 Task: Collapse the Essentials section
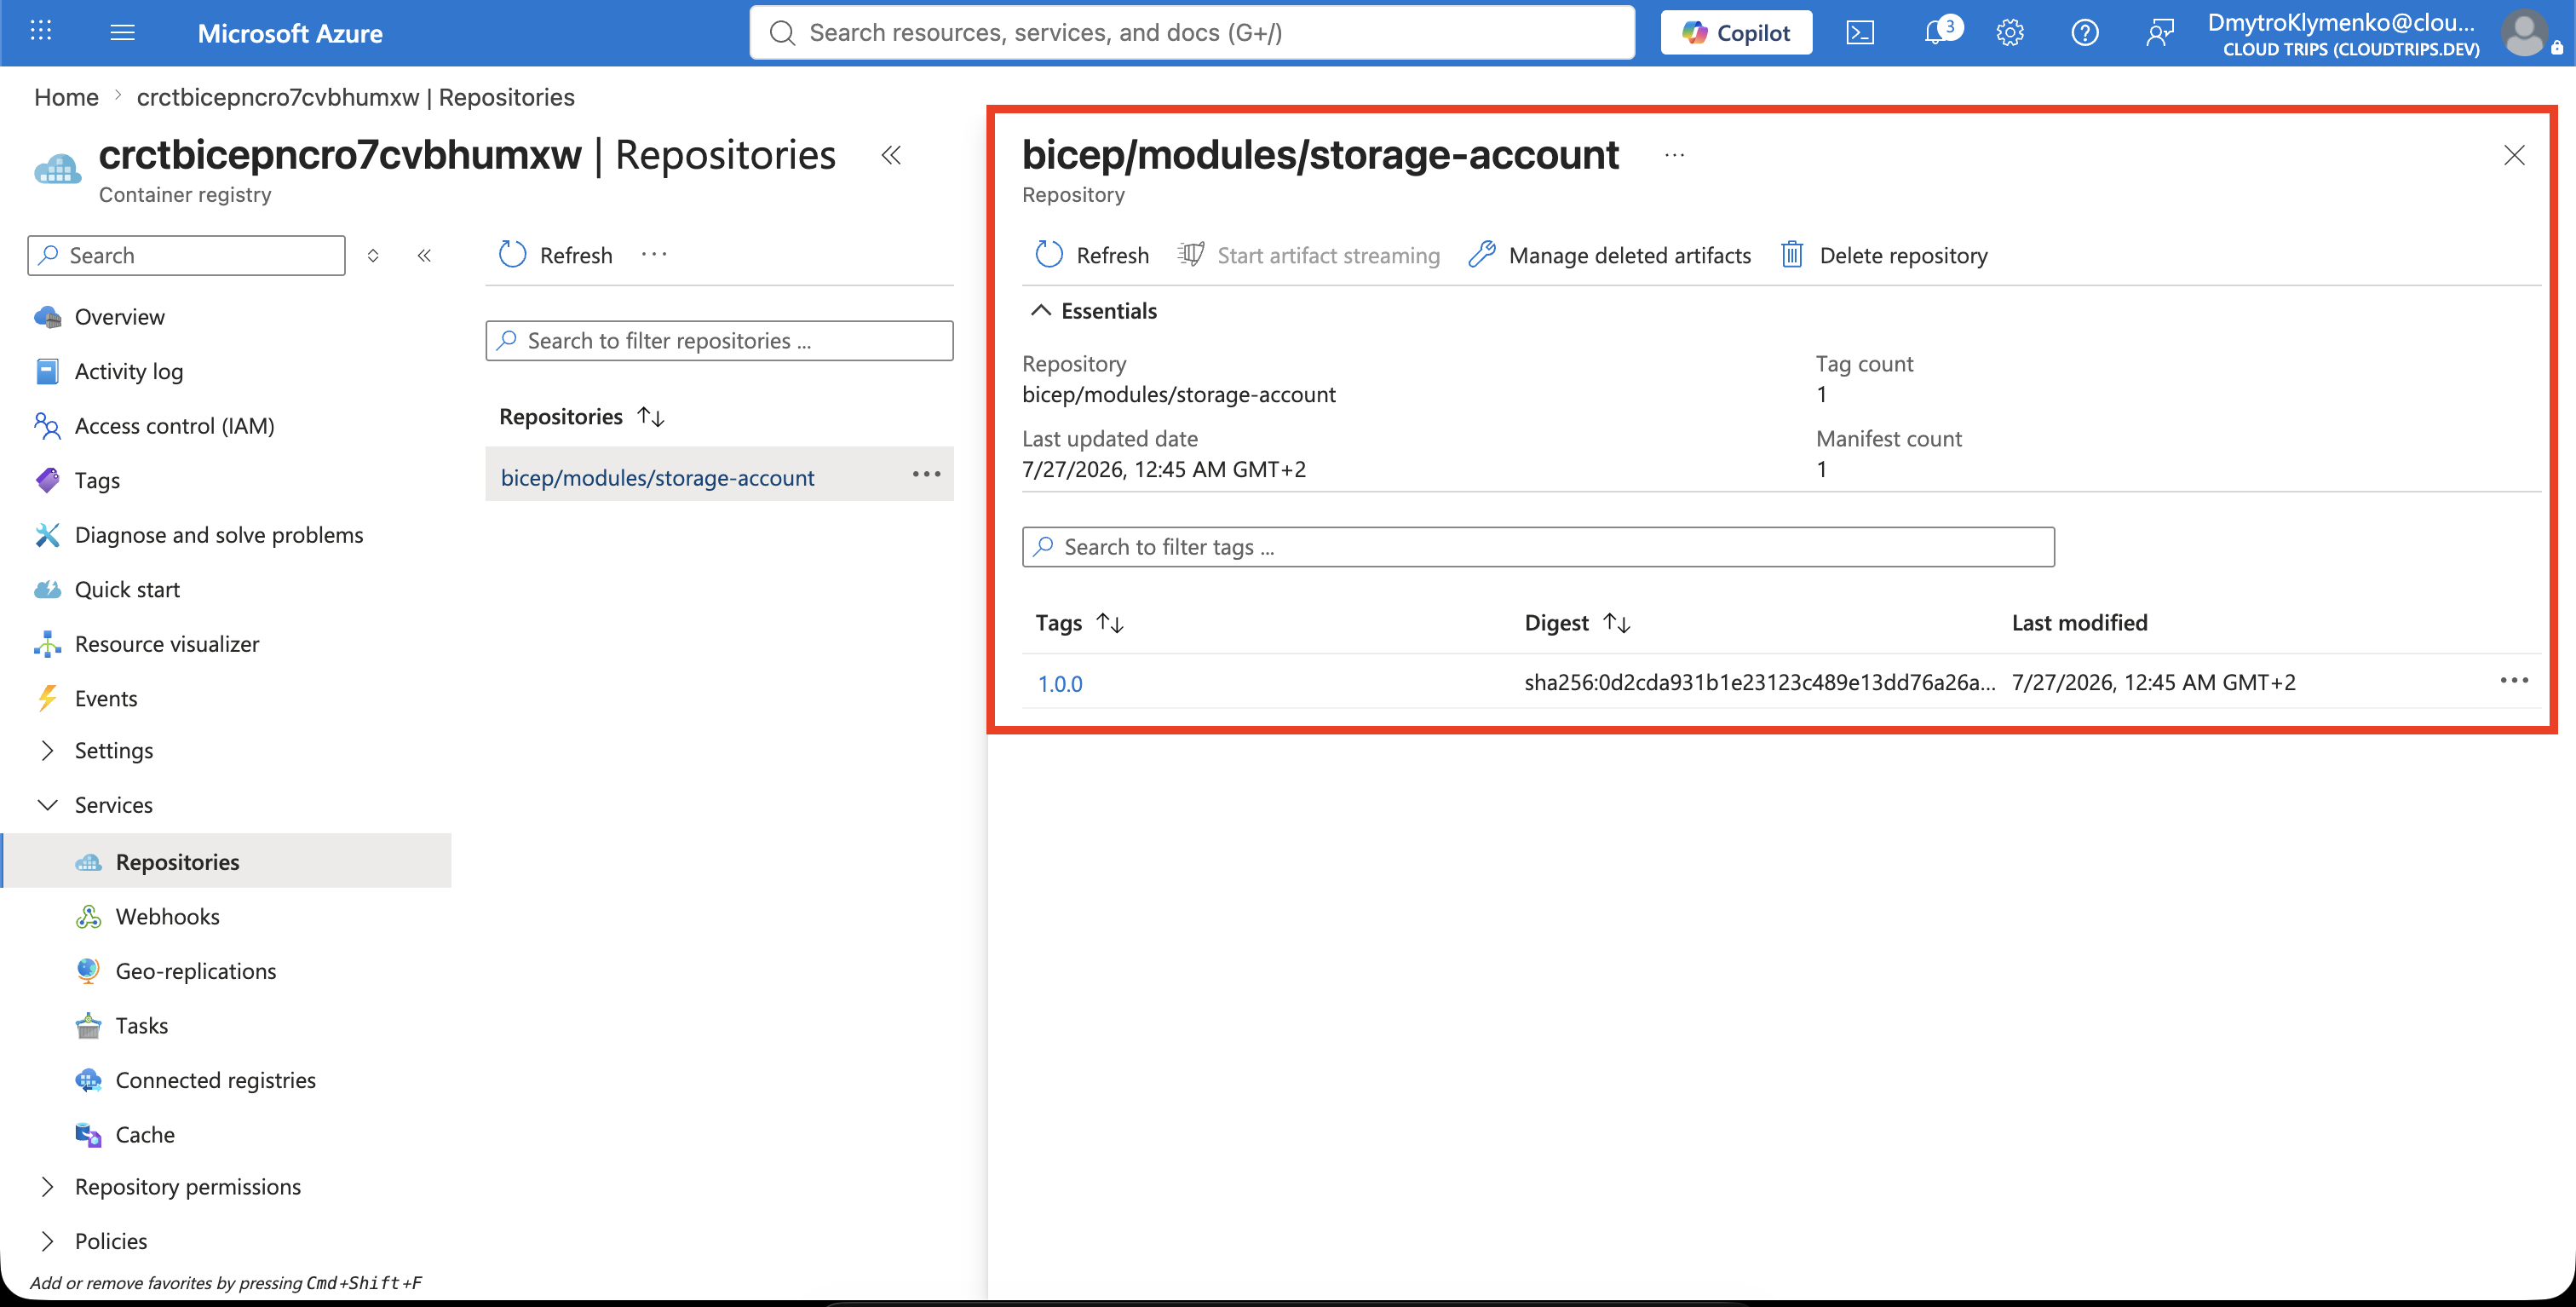click(x=1093, y=311)
